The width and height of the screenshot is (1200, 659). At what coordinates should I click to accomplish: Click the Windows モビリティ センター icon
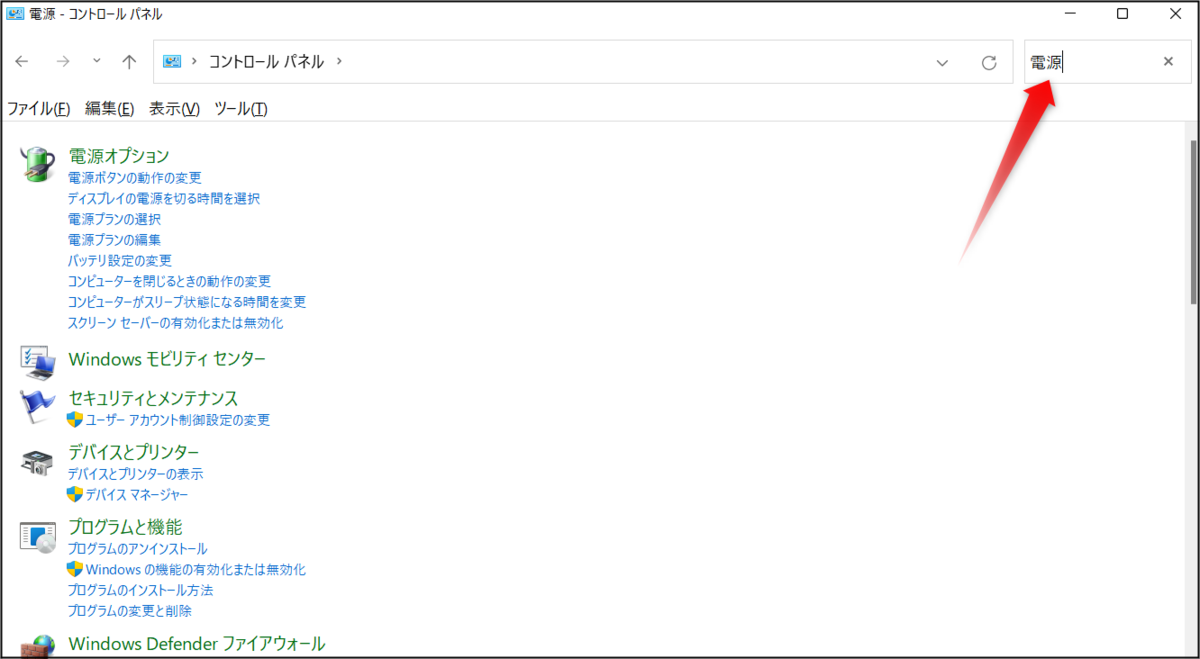click(x=38, y=363)
